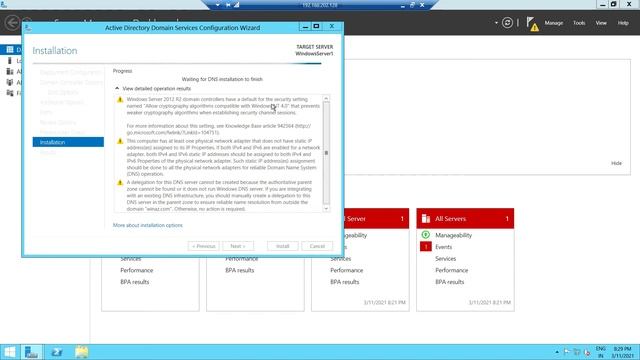Click first warning icon about cryptography
This screenshot has height=360, width=640.
tap(120, 100)
